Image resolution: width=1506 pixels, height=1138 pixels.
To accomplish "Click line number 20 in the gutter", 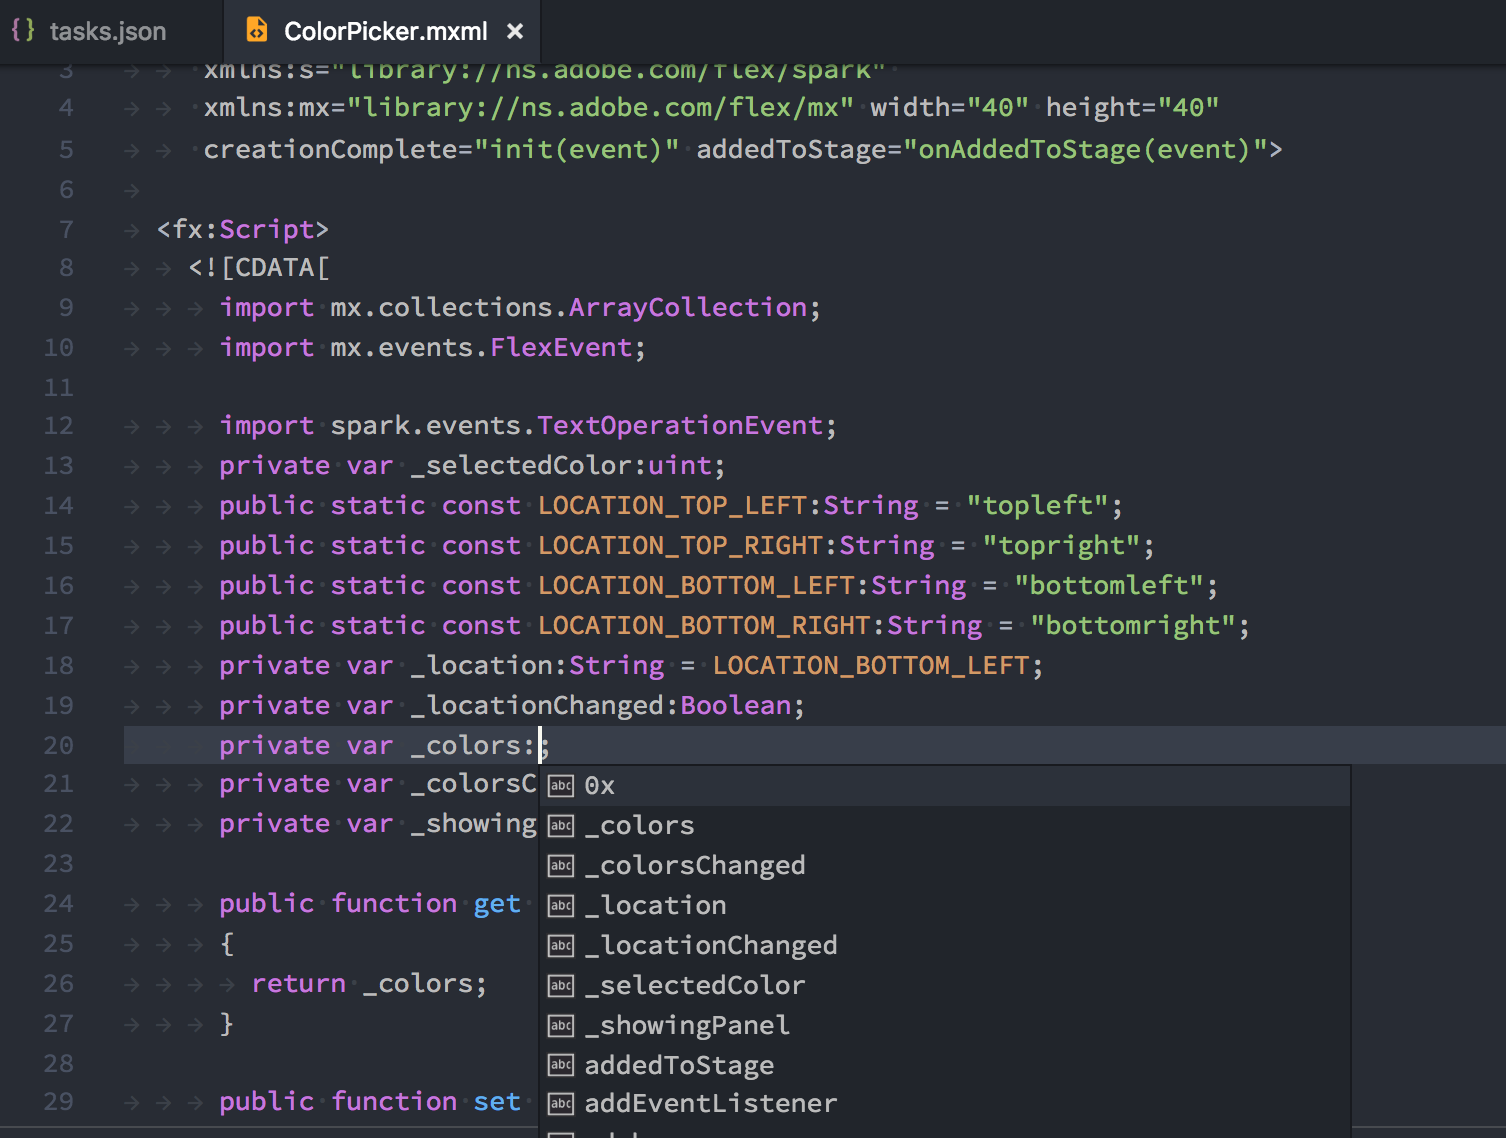I will tap(58, 746).
